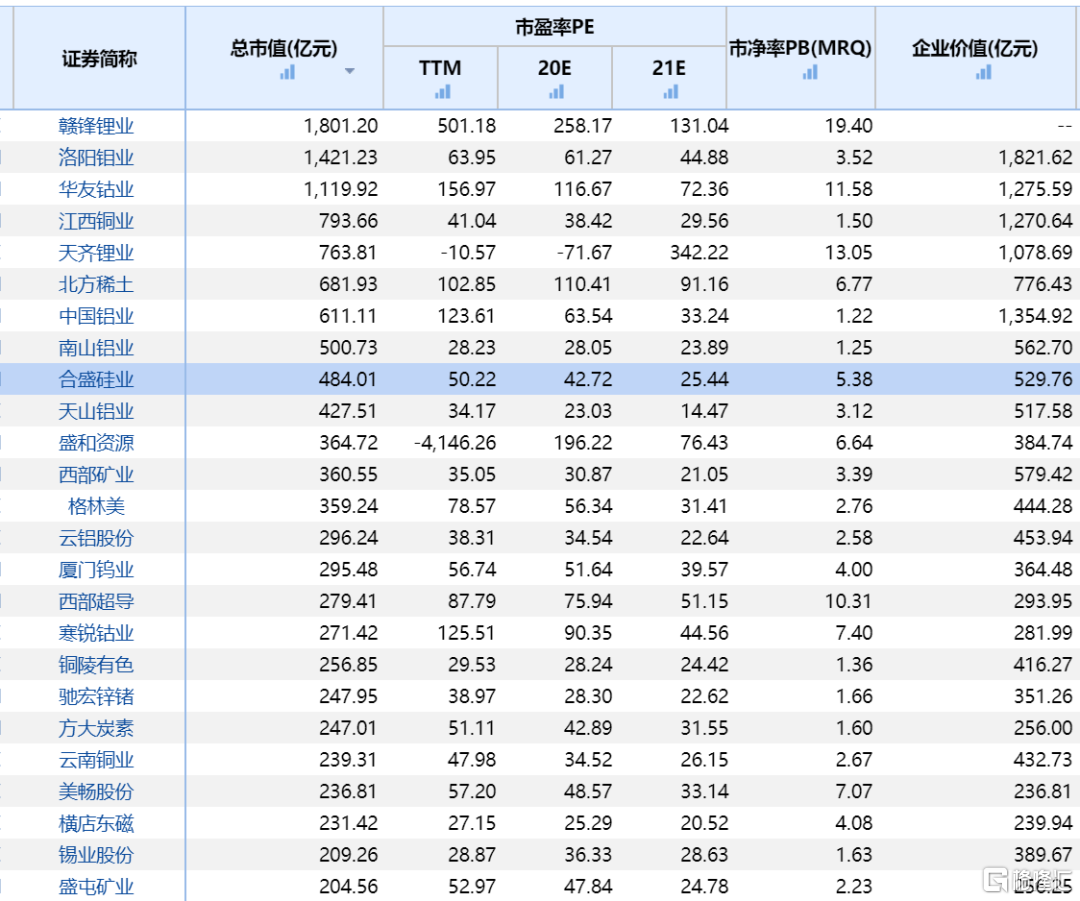The width and height of the screenshot is (1080, 901).
Task: Click the chart icon under 20E
Action: [556, 91]
